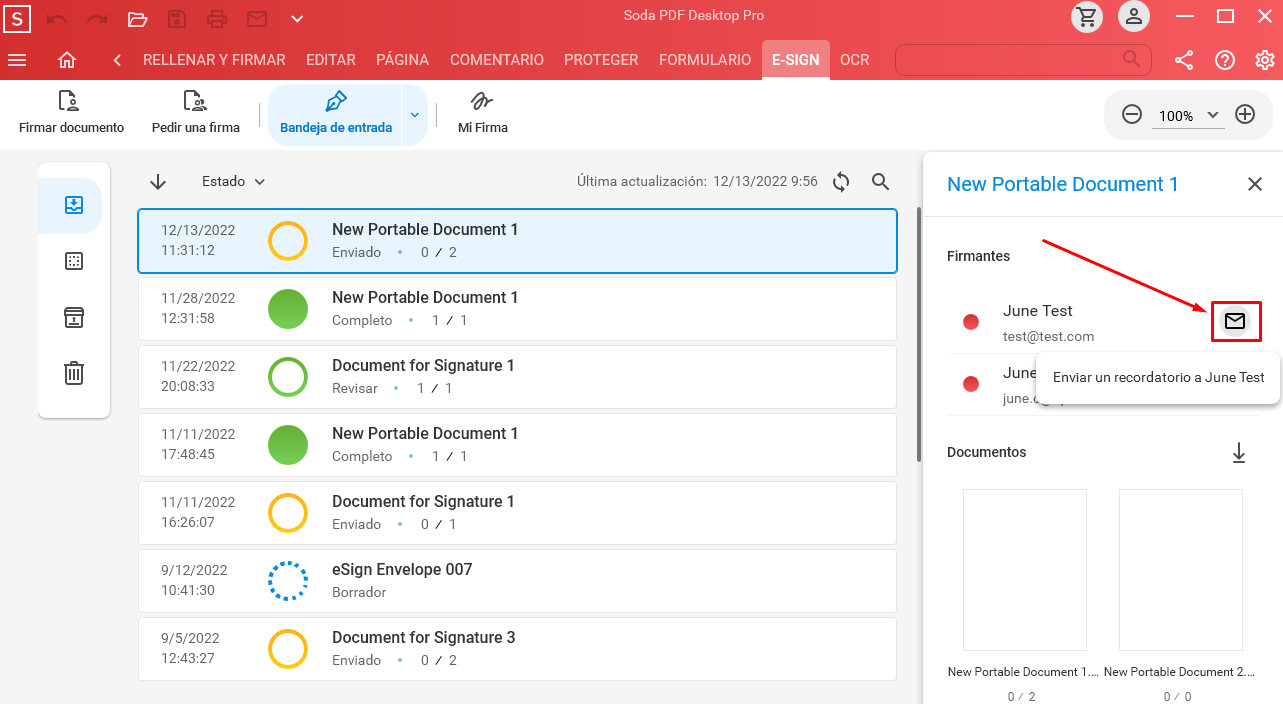Open settings gear icon
The height and width of the screenshot is (704, 1283).
1265,60
